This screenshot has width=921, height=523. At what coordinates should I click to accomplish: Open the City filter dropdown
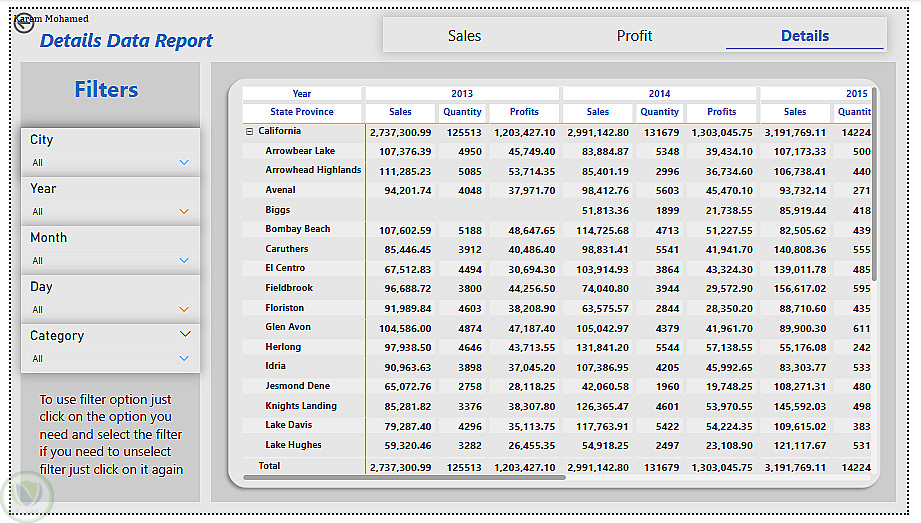184,162
